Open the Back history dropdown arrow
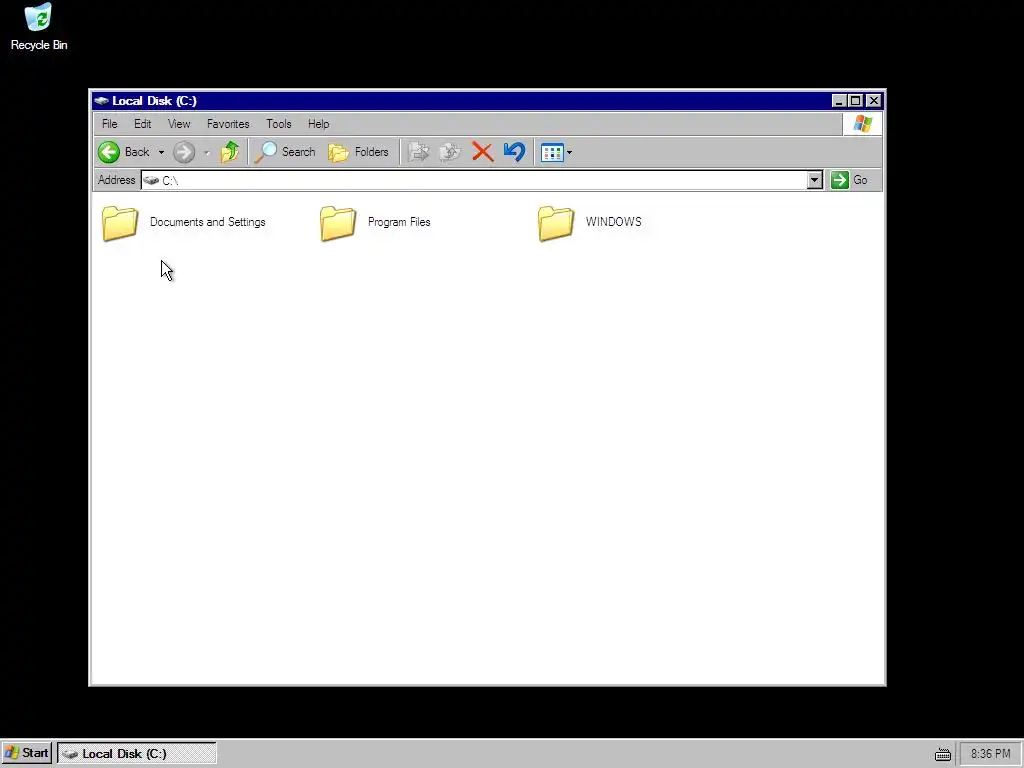Viewport: 1024px width, 768px height. tap(161, 152)
